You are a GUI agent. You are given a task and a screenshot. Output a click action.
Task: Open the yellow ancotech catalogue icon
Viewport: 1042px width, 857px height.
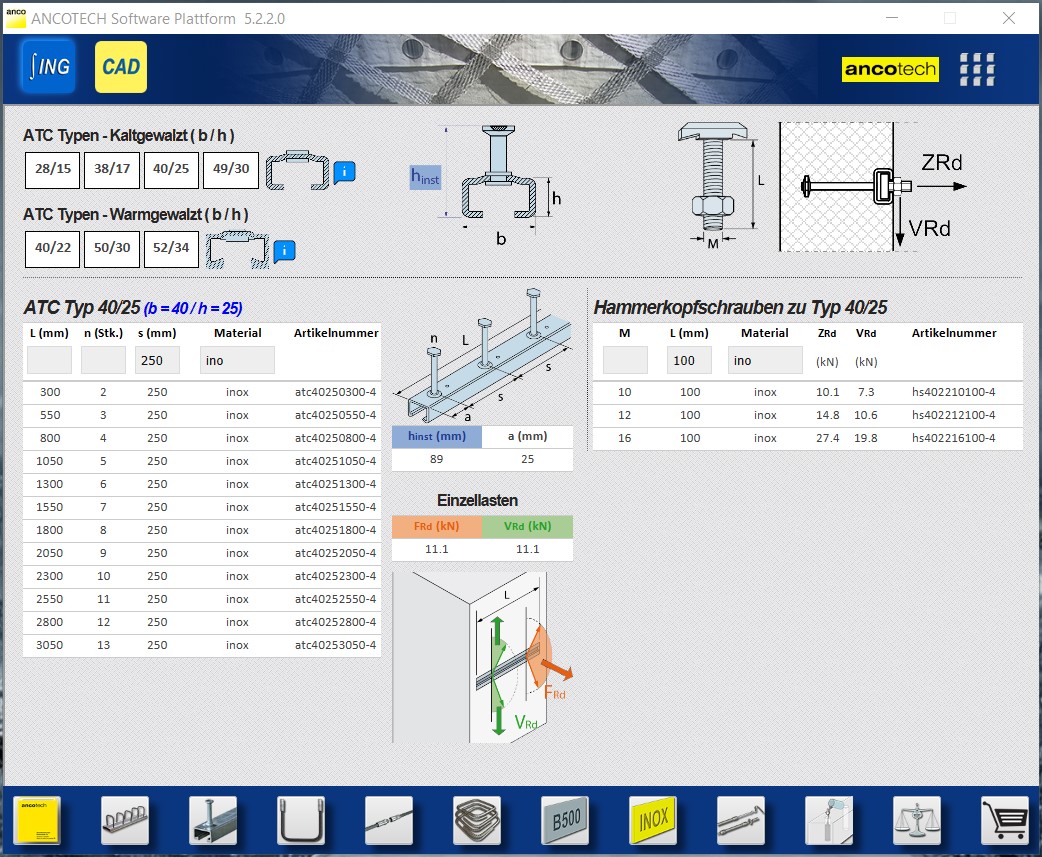[37, 821]
